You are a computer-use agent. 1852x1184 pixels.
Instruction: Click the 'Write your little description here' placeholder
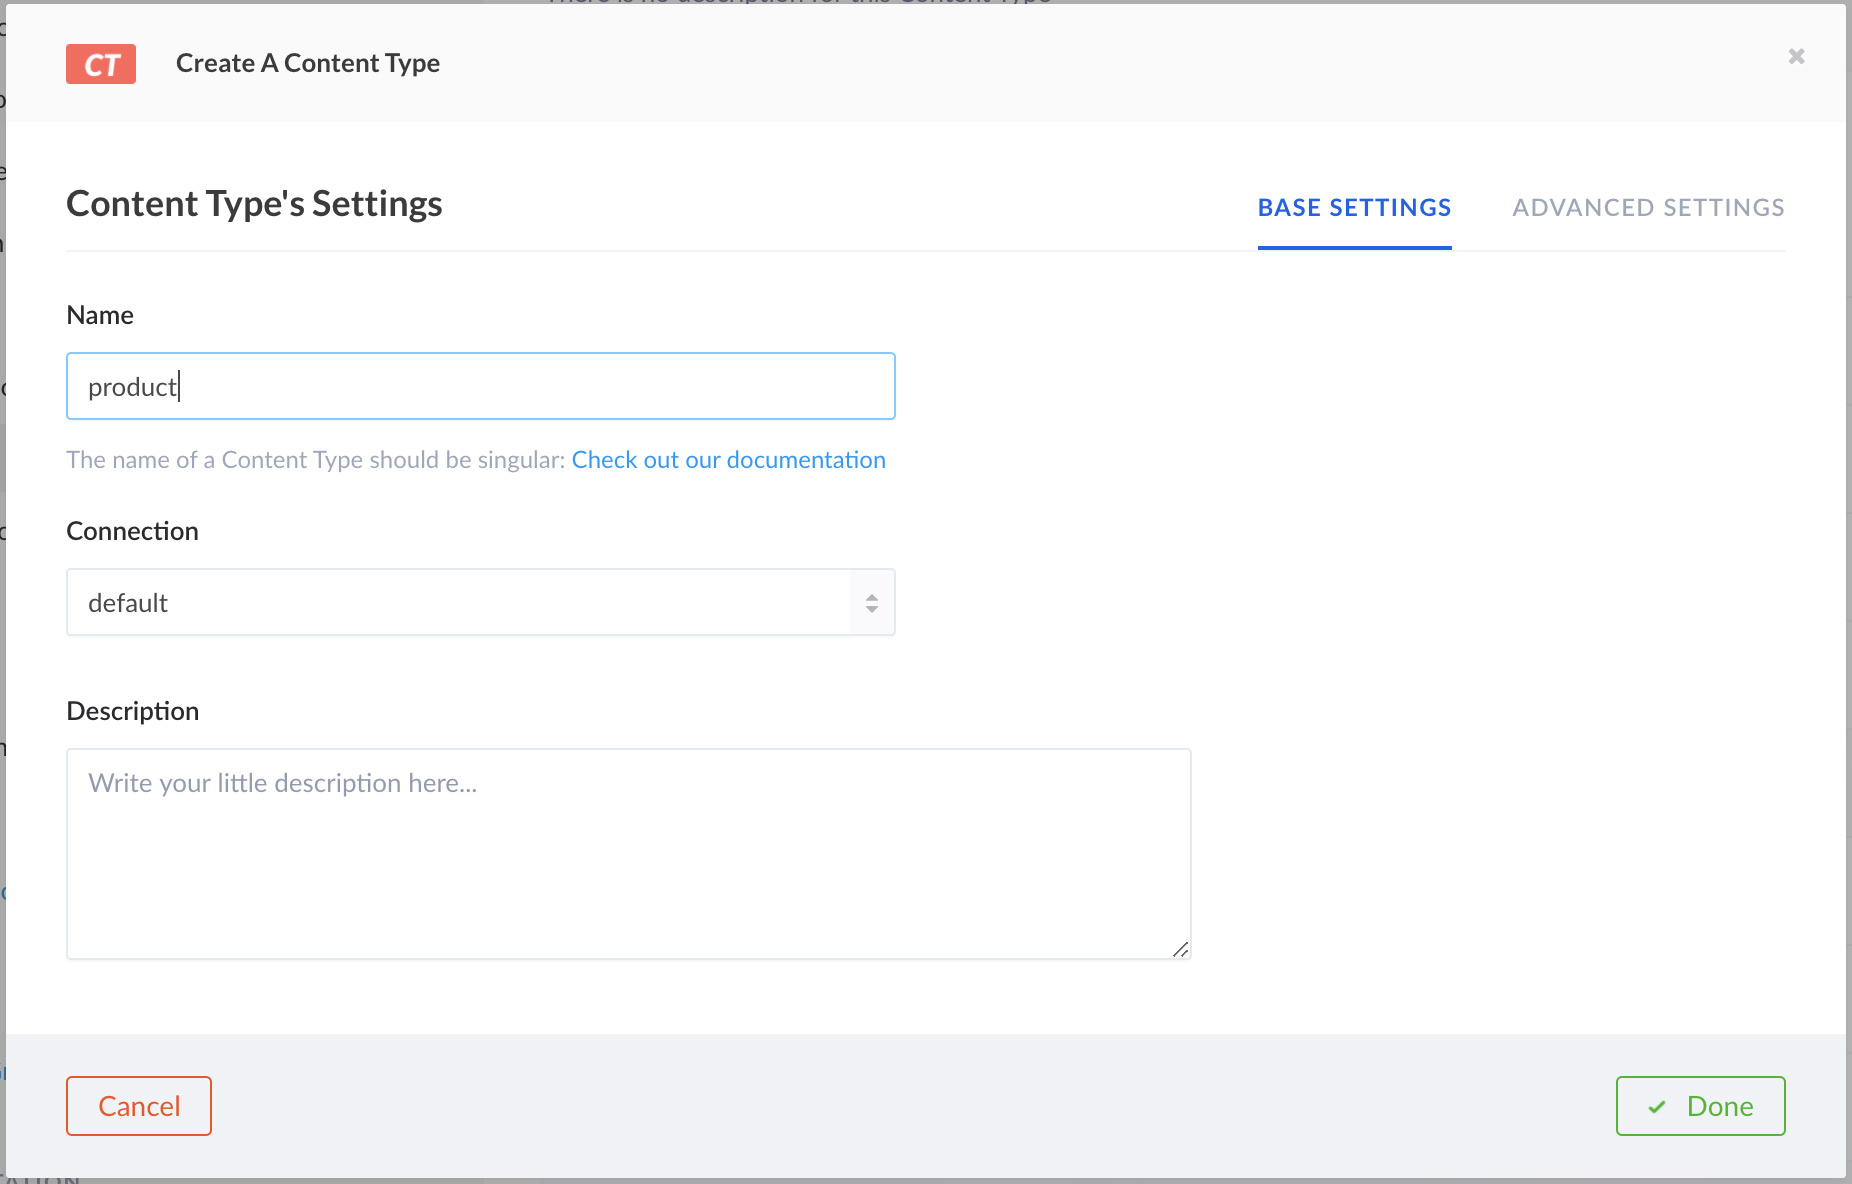click(284, 783)
